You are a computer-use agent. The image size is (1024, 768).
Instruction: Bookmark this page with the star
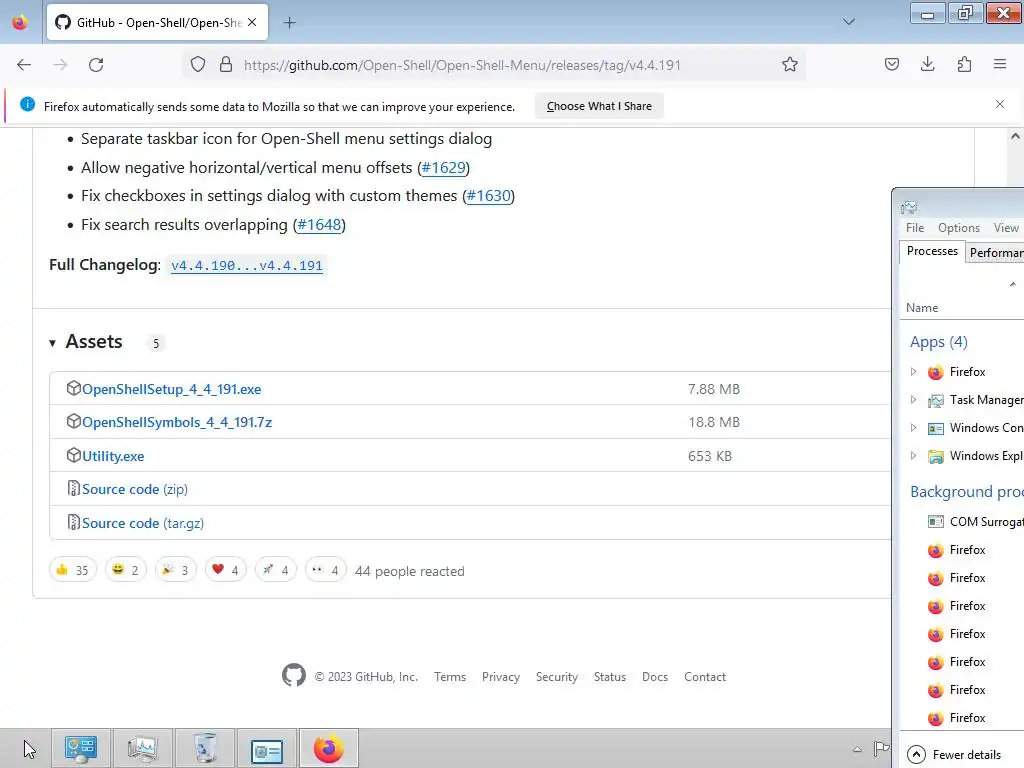(x=790, y=65)
